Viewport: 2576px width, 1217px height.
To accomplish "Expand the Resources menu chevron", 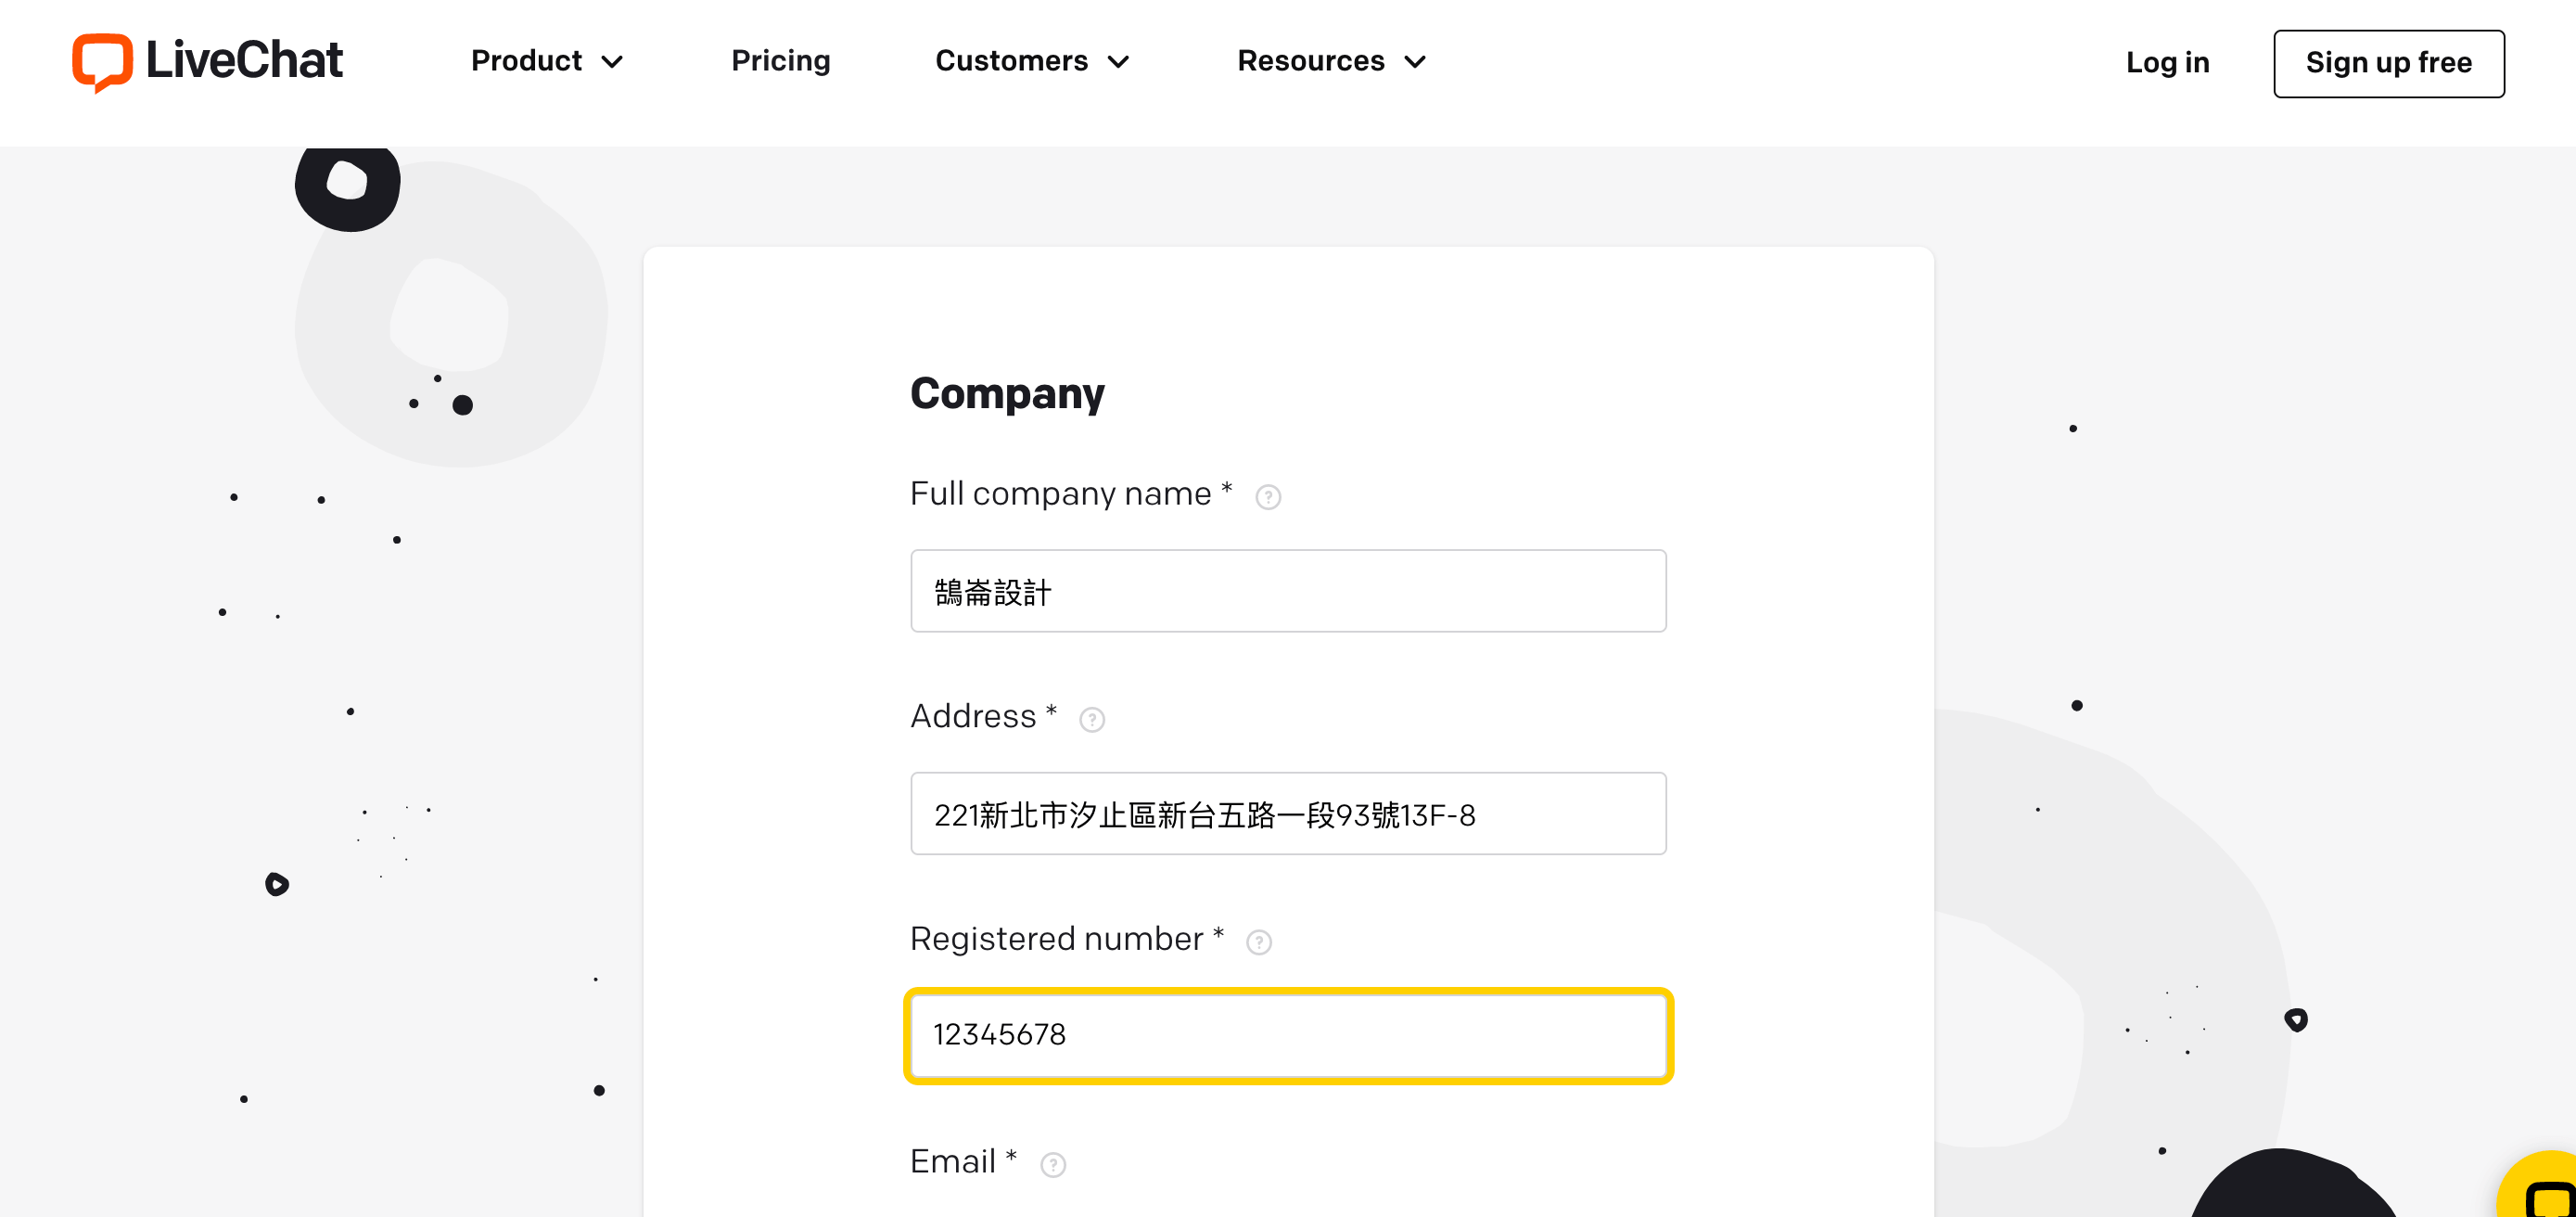I will (x=1415, y=62).
